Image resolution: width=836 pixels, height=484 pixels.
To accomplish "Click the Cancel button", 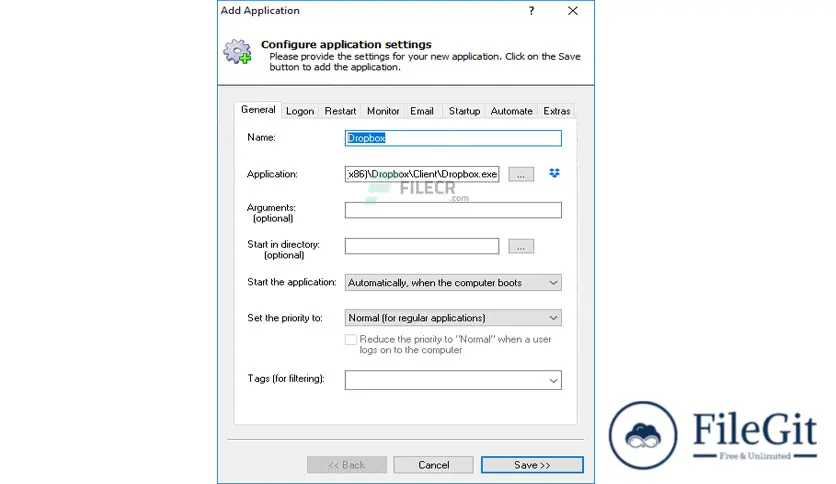I will pos(433,465).
